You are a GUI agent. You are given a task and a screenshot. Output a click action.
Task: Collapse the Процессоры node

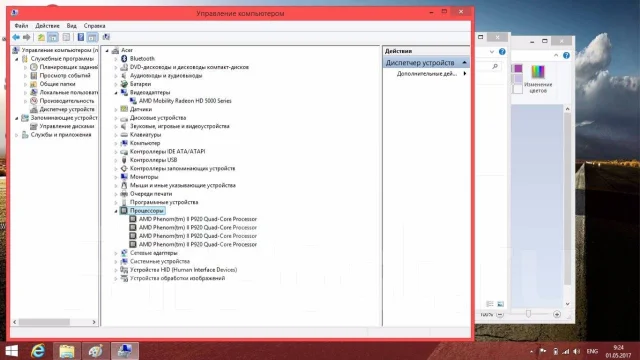click(x=116, y=211)
